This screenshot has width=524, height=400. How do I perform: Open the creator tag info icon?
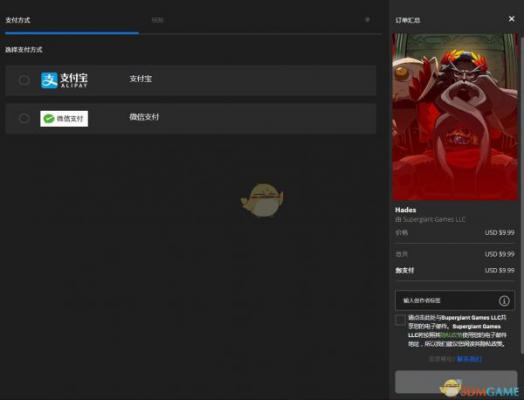point(504,301)
